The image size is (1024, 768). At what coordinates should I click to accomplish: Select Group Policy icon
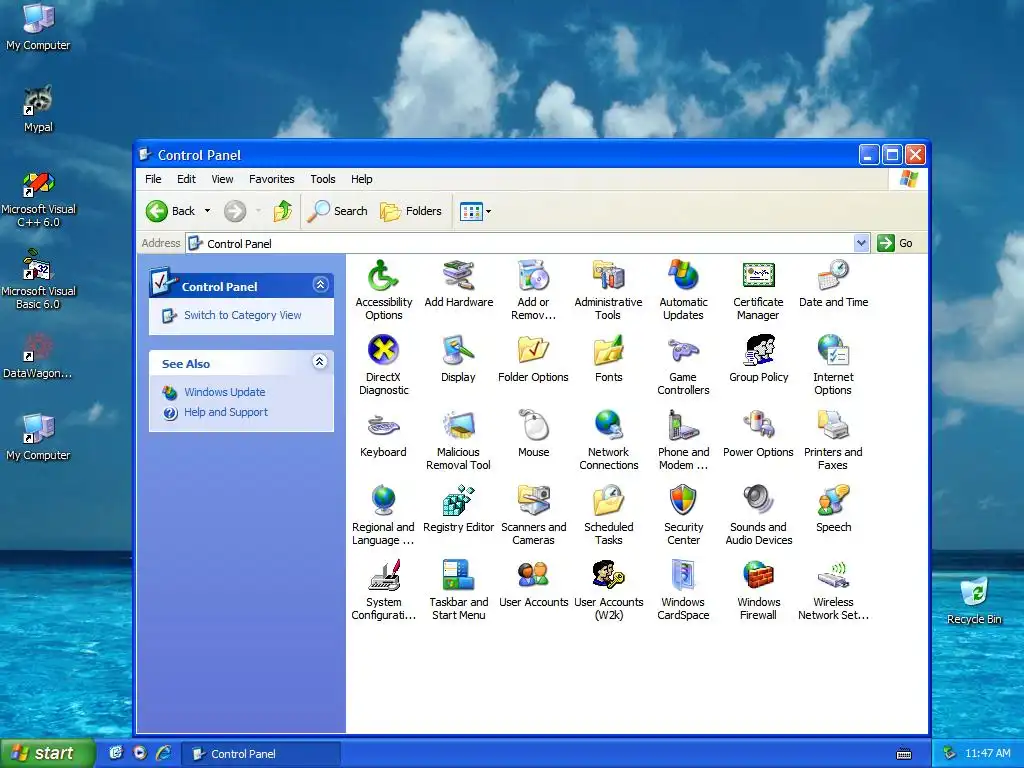point(758,351)
